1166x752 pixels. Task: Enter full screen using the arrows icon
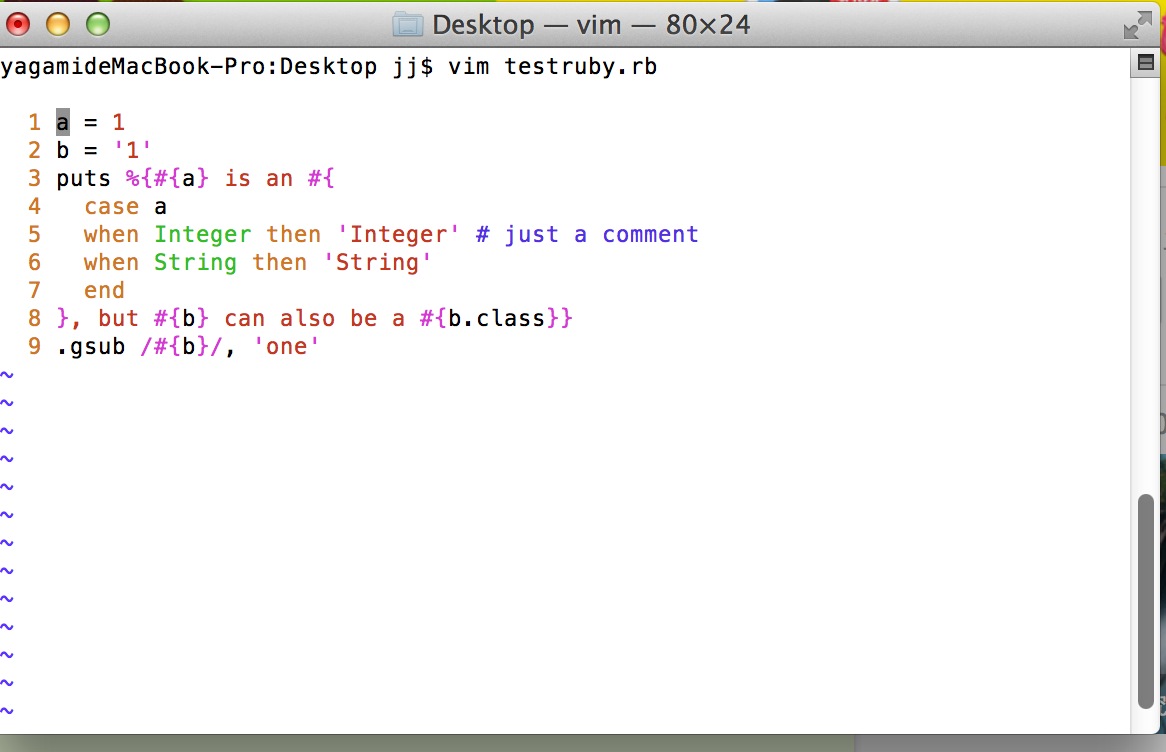click(x=1138, y=25)
